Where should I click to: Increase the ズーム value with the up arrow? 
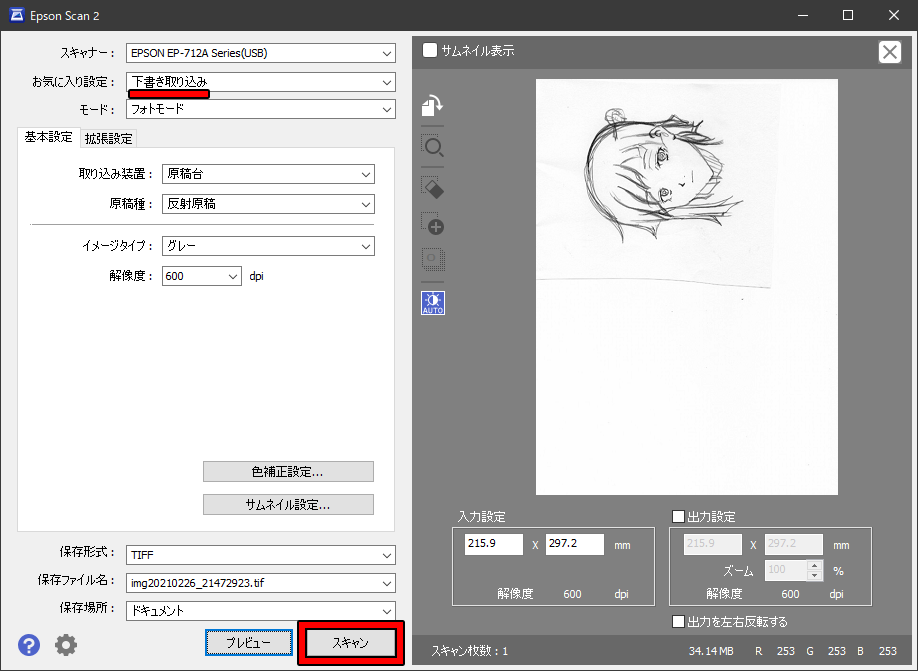pos(814,565)
